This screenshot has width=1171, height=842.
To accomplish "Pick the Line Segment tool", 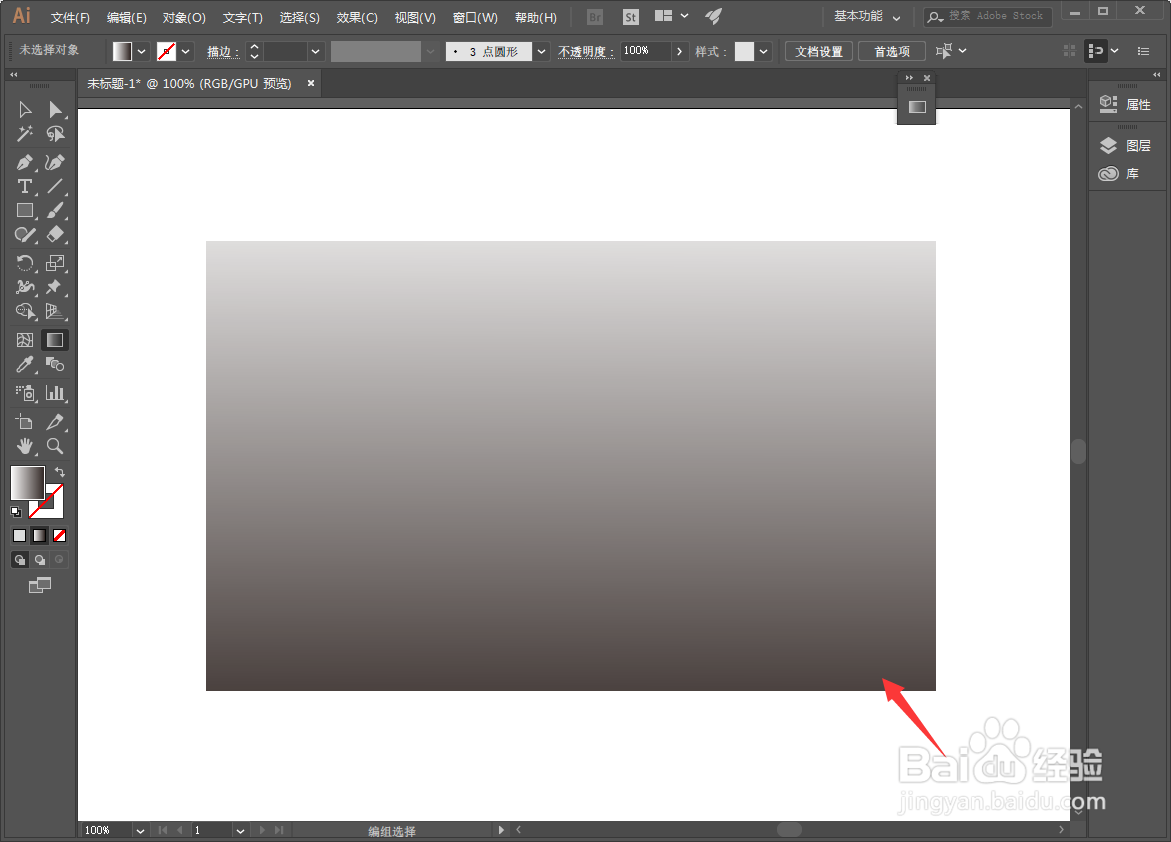I will tap(55, 186).
